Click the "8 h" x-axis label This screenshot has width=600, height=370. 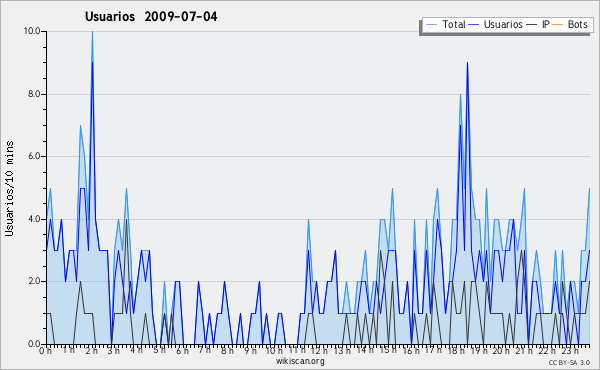[x=227, y=350]
